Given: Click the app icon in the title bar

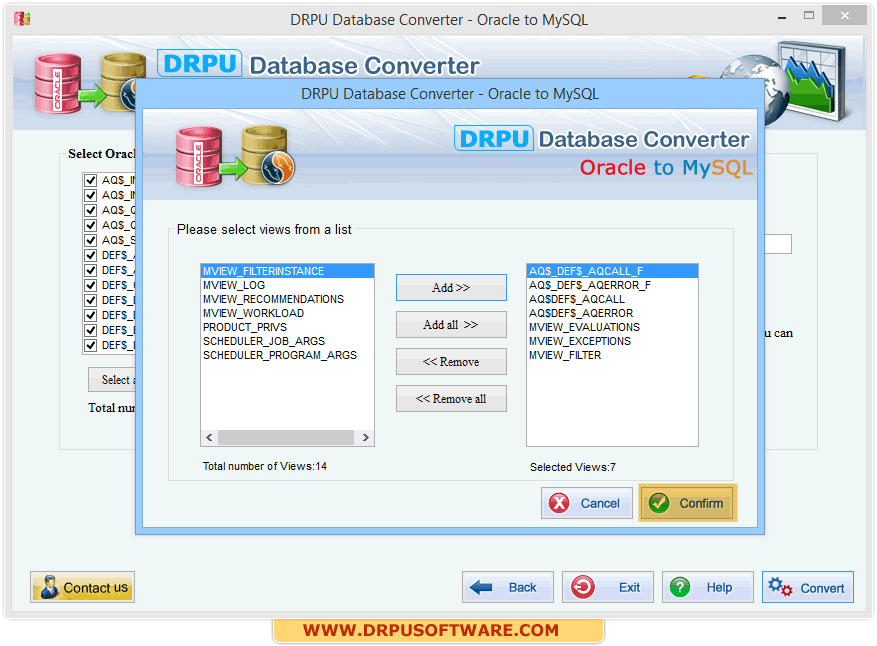Looking at the screenshot, I should coord(22,18).
